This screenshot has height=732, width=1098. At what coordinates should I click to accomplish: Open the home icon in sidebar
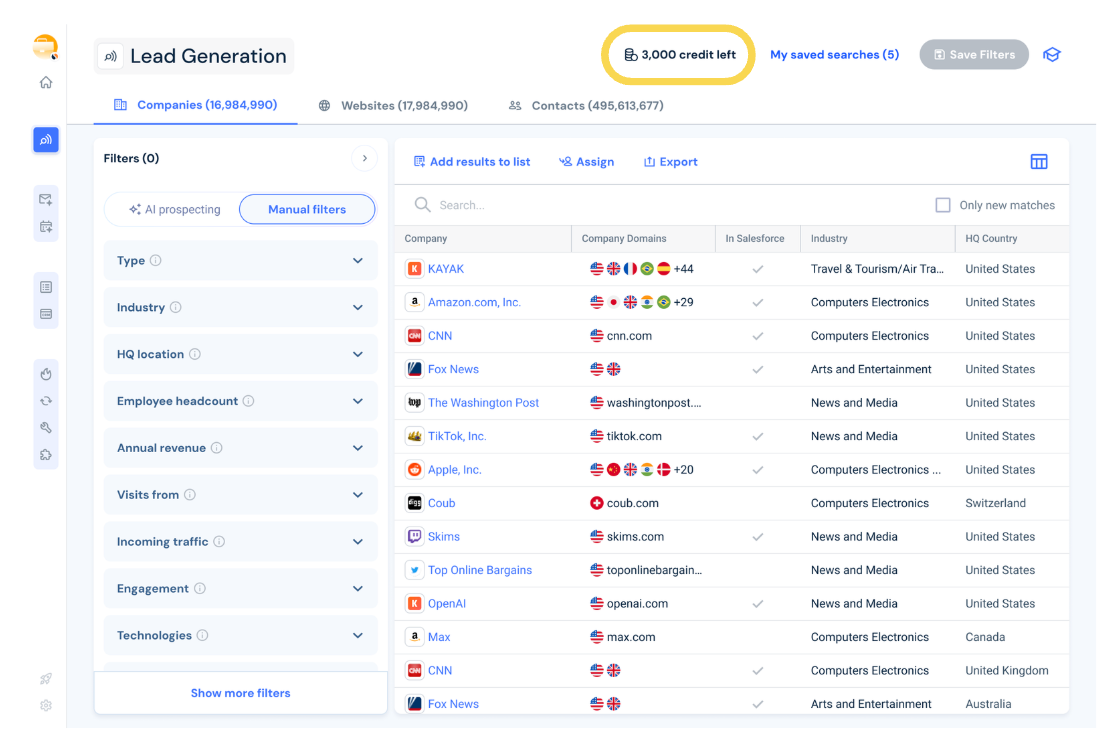coord(46,83)
